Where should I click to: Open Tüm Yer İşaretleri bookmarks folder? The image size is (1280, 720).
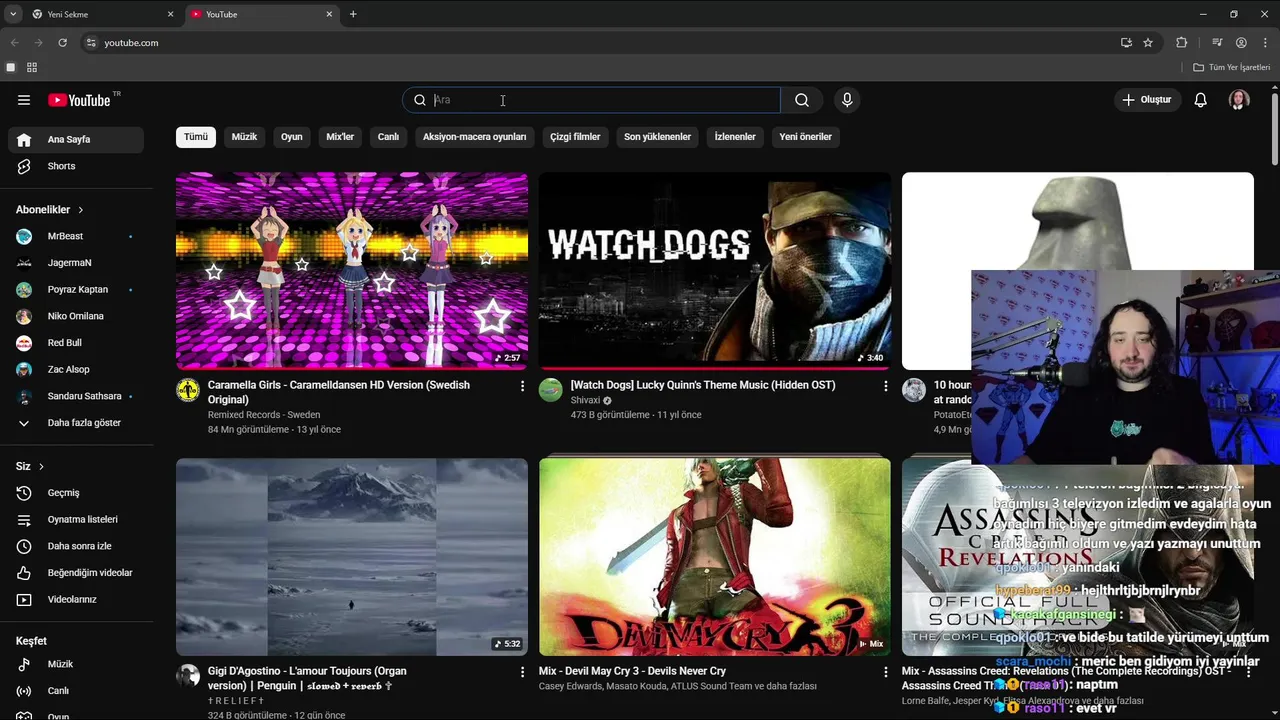click(x=1231, y=67)
